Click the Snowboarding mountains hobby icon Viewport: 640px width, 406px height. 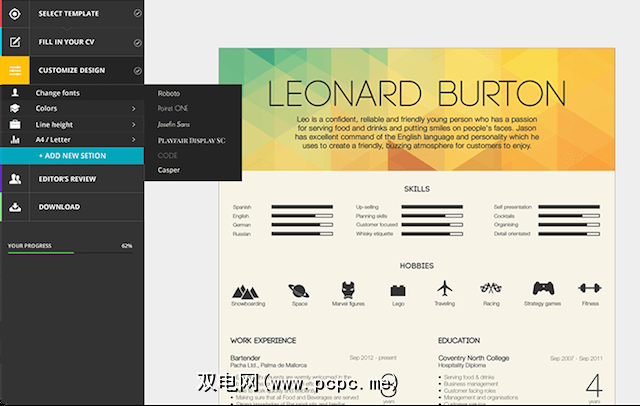245,292
